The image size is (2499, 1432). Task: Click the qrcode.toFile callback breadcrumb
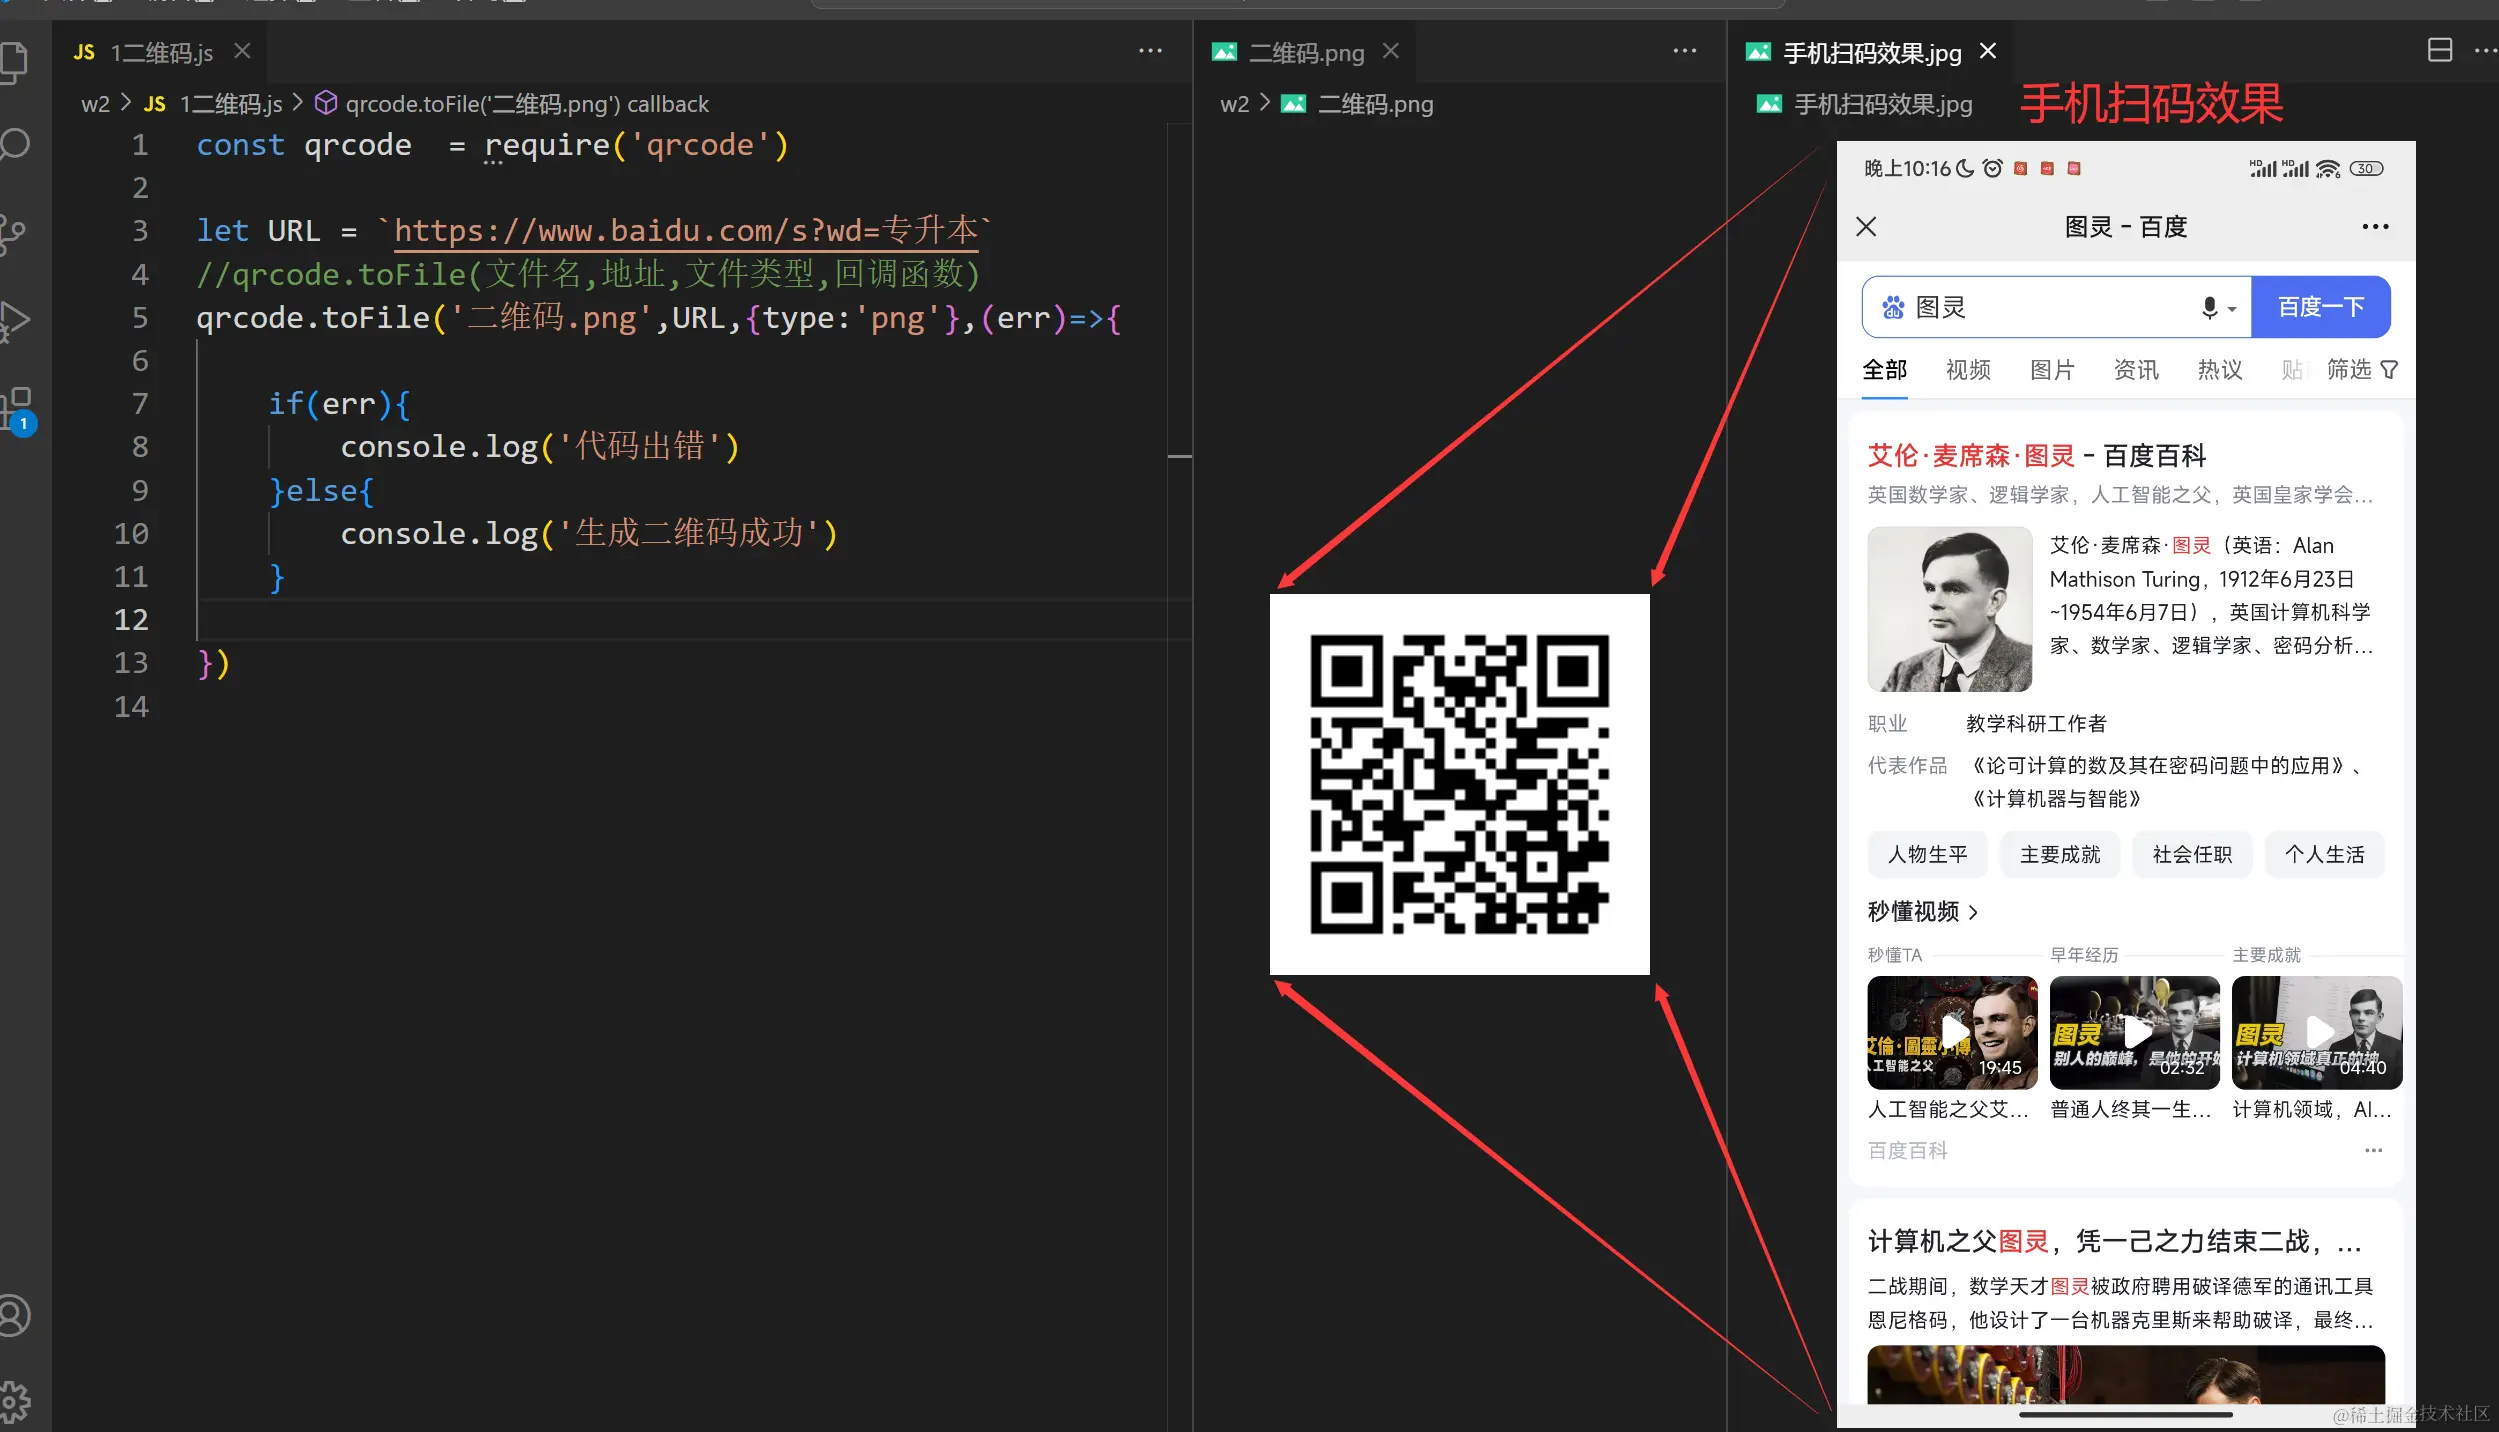526,104
